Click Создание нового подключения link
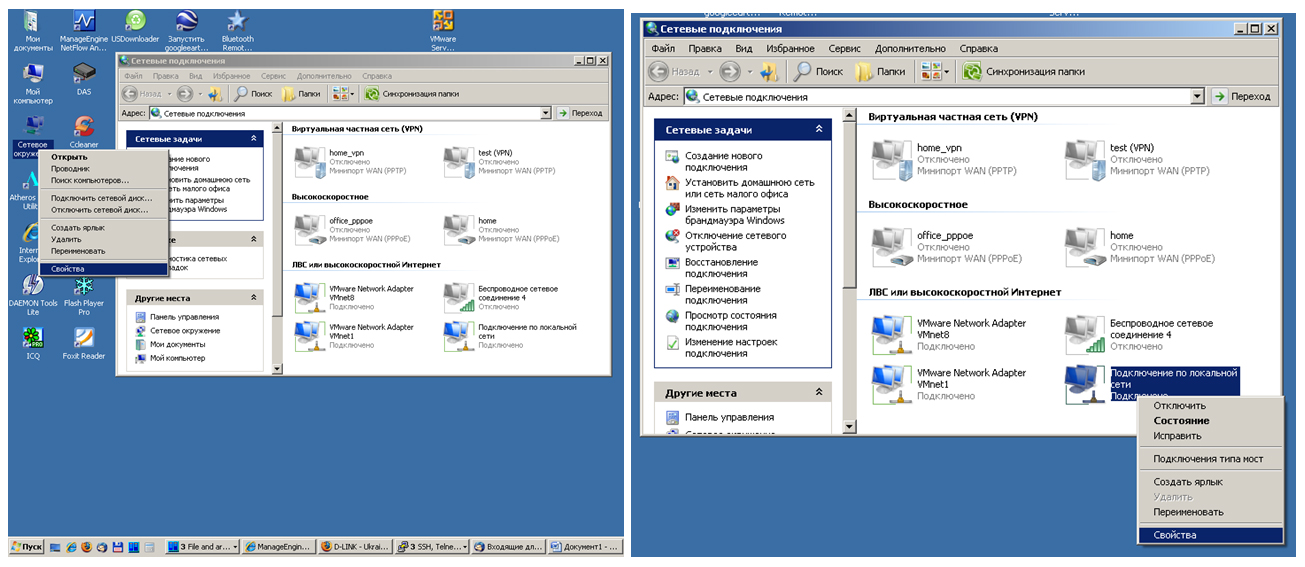This screenshot has width=1305, height=567. (723, 162)
